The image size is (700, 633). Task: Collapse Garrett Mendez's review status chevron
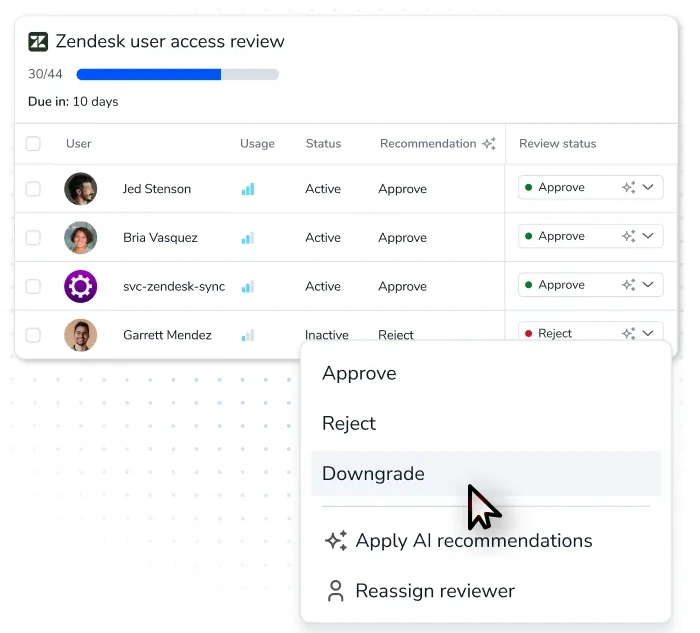648,333
